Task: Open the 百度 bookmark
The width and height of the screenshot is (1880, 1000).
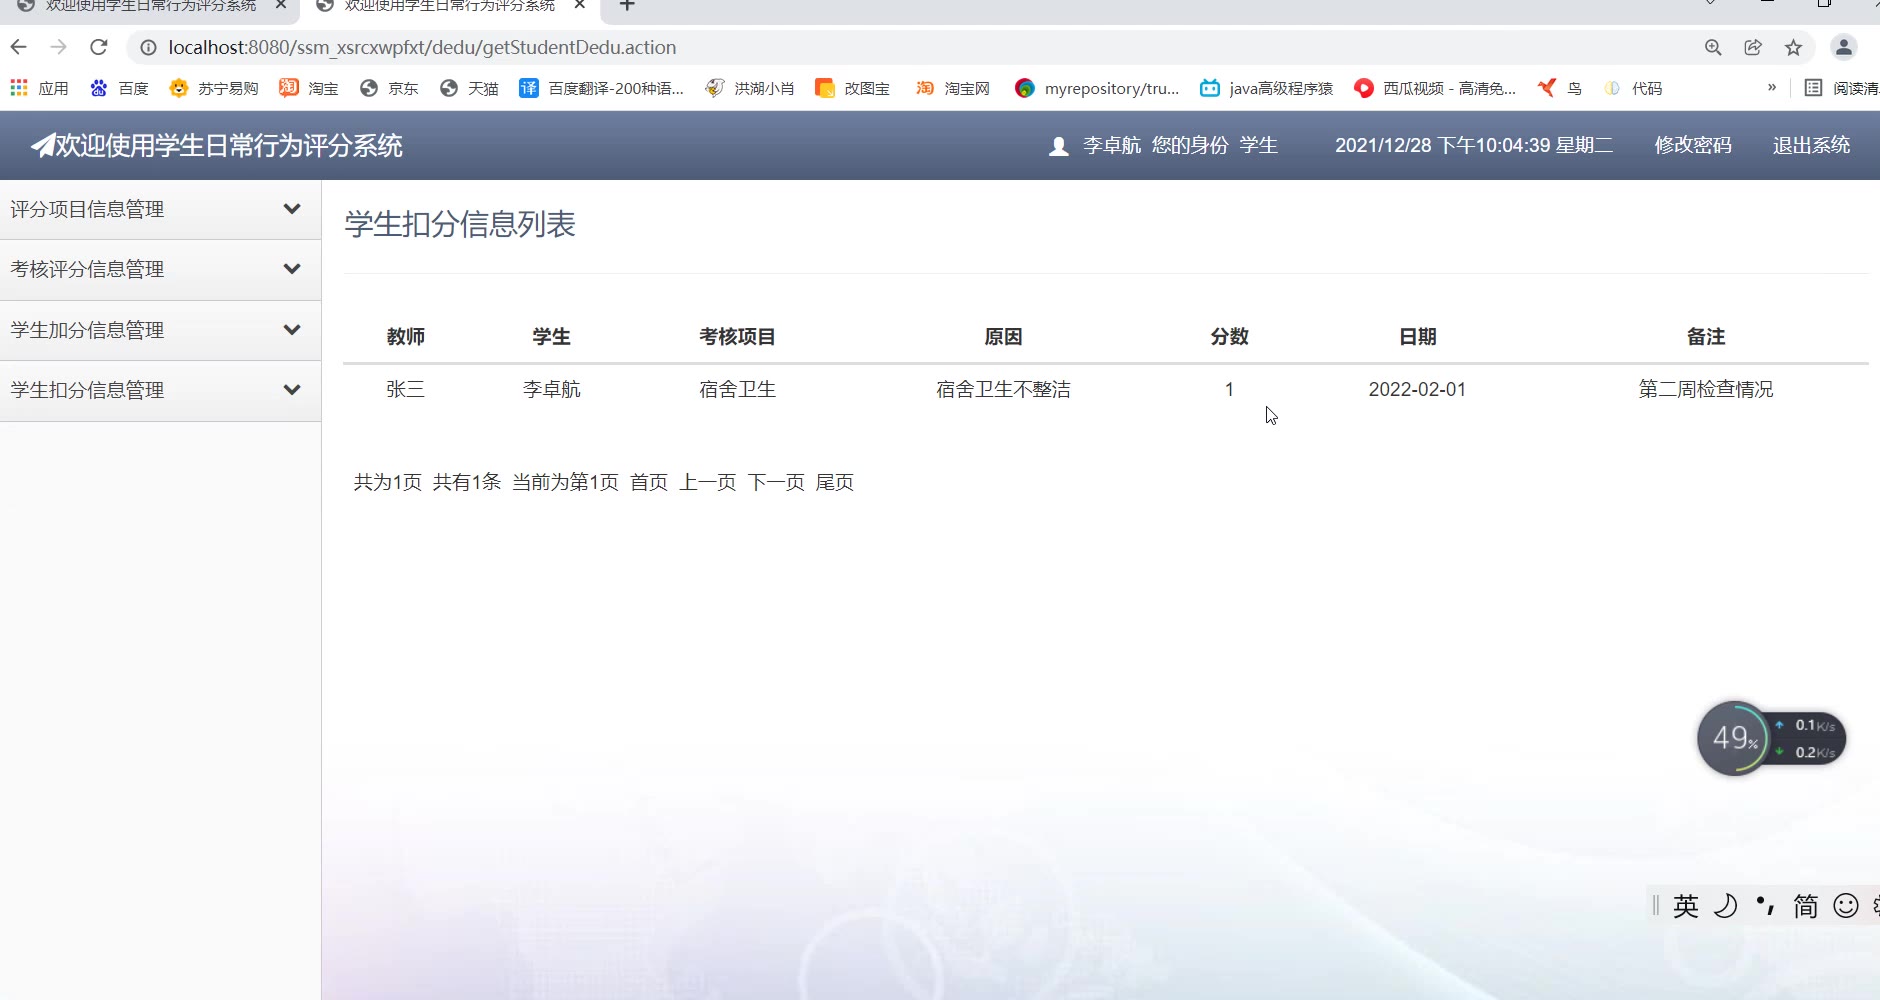Action: [x=119, y=88]
